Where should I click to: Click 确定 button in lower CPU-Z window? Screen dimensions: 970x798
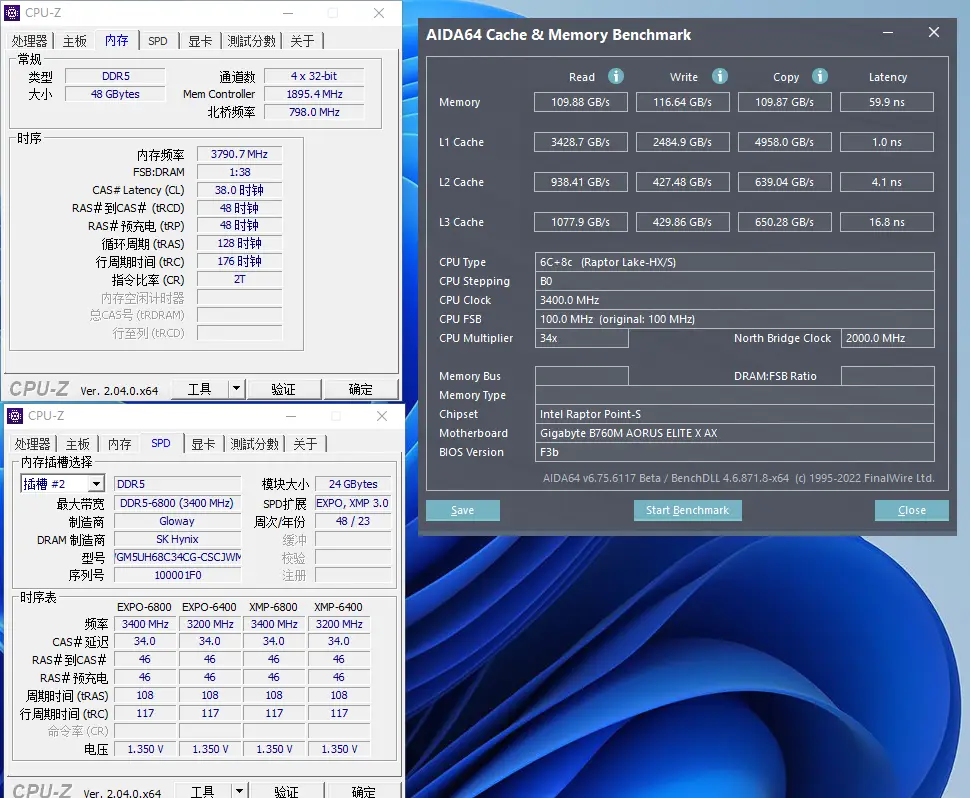[364, 791]
